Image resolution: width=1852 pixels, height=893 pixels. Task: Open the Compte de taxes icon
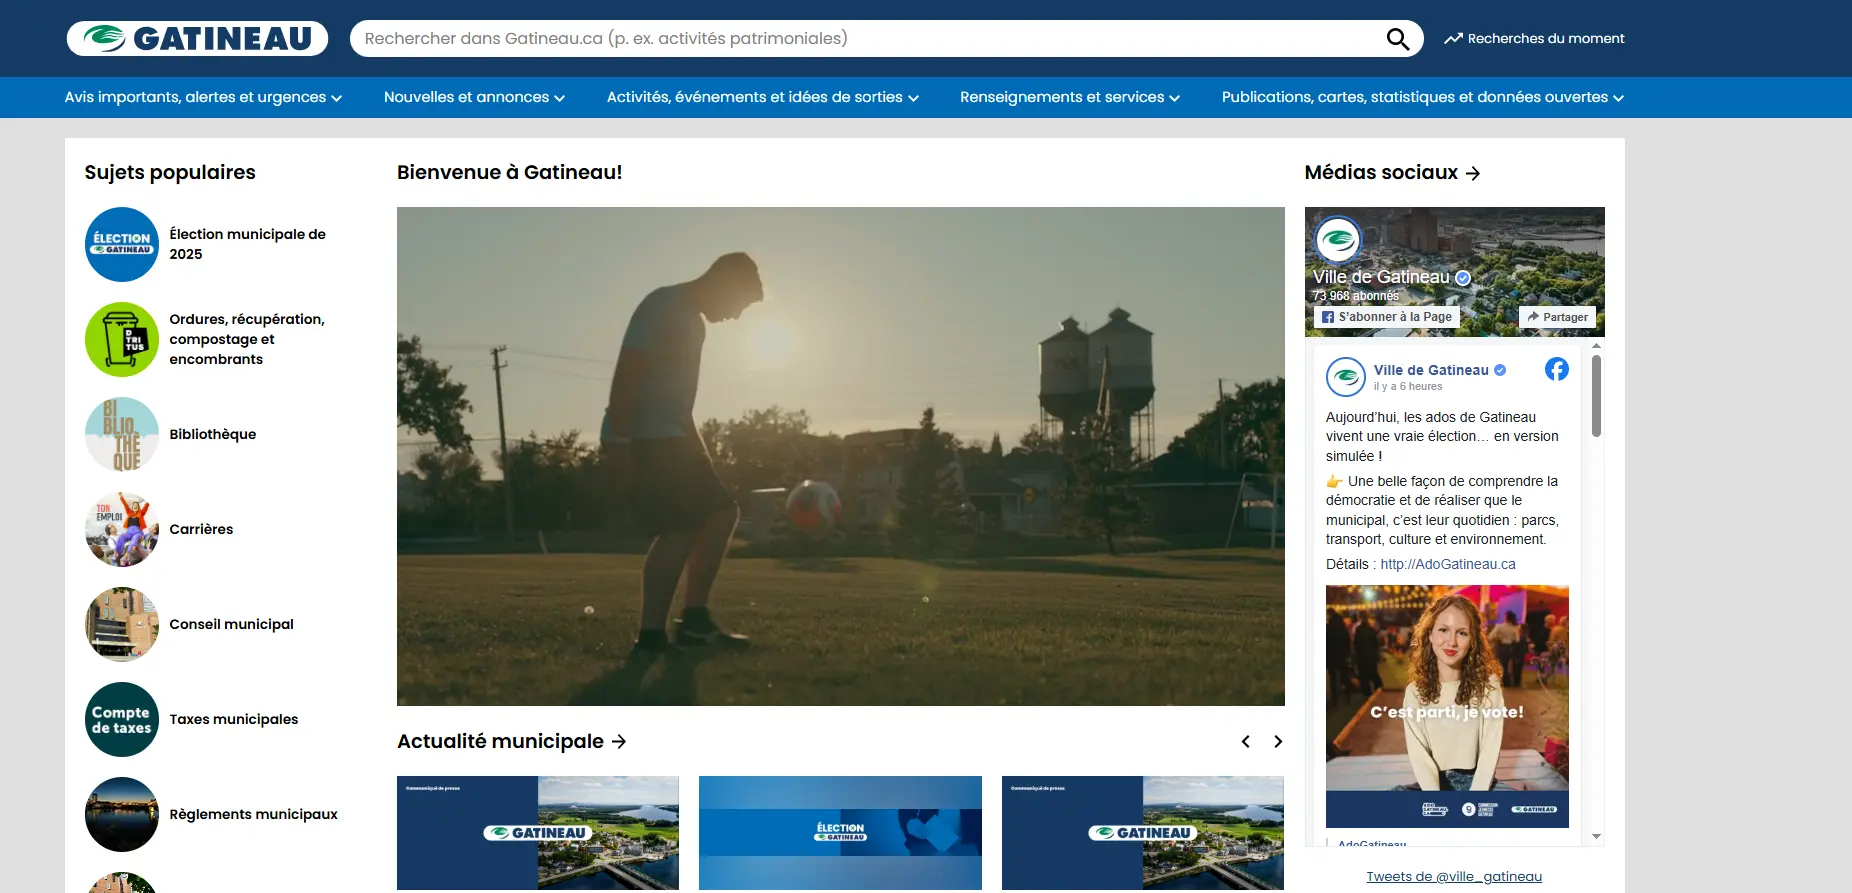pos(122,719)
